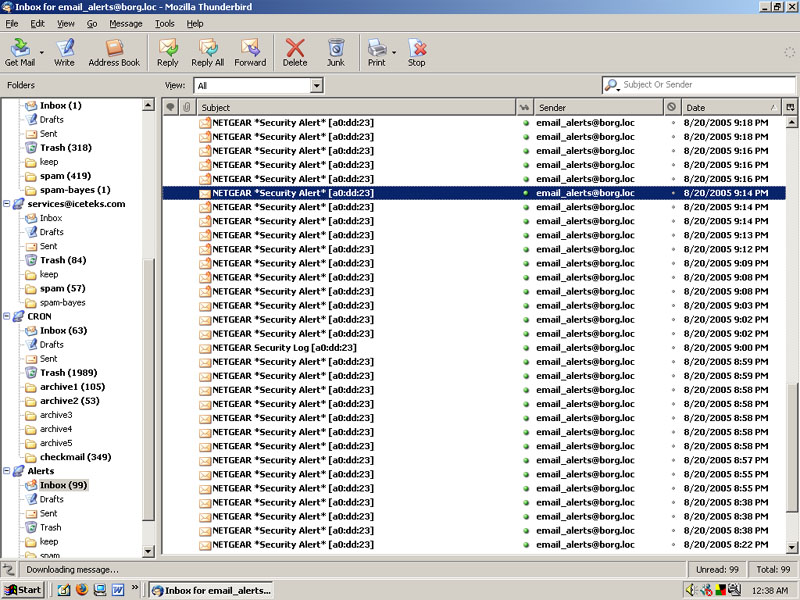Viewport: 800px width, 600px height.
Task: Sort by Date column header
Action: pos(731,107)
